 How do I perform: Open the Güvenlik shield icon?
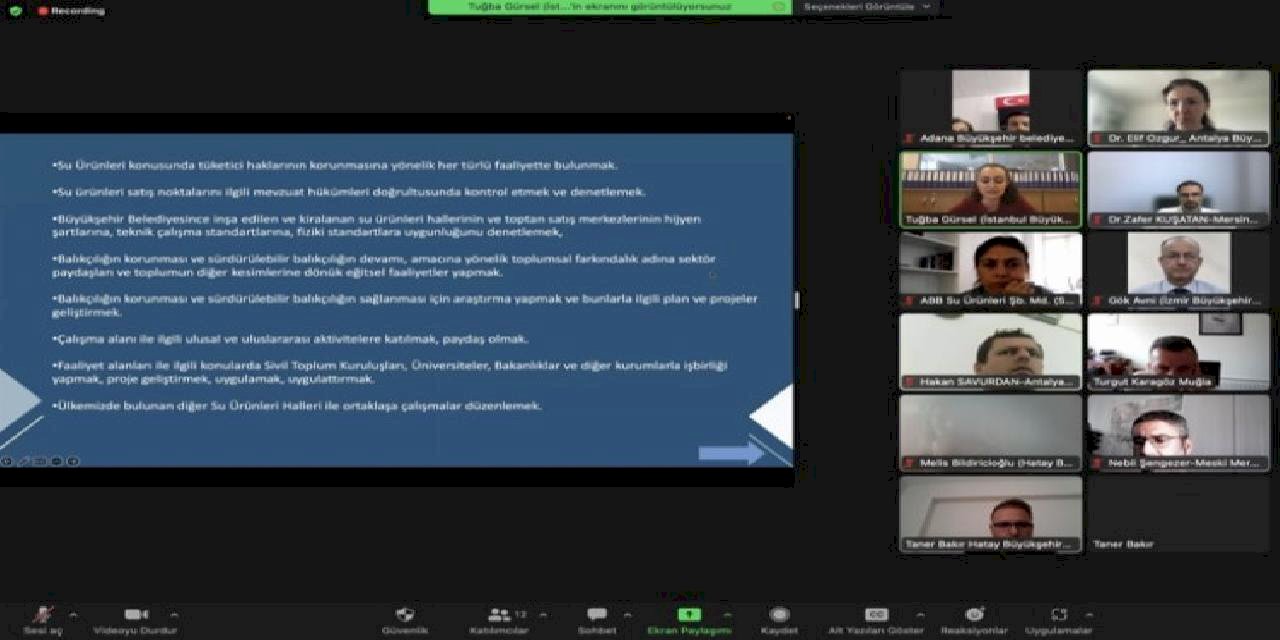coord(405,615)
